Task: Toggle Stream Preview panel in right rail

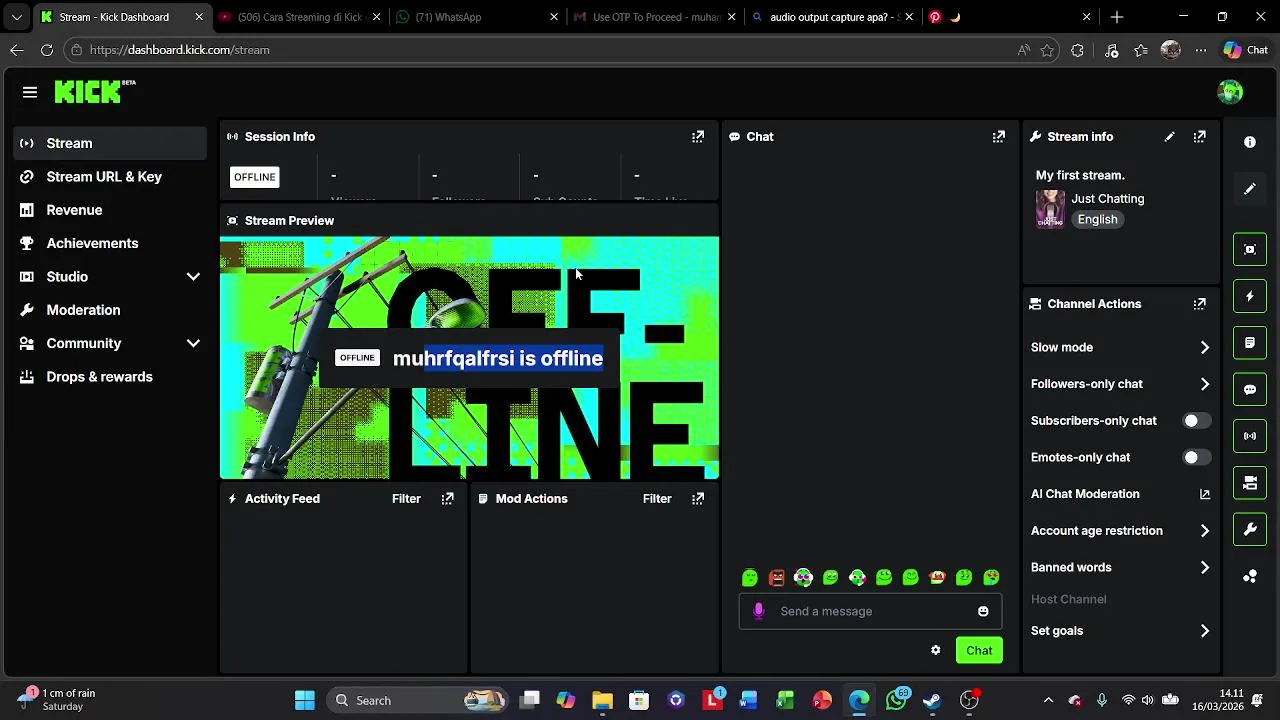Action: [1250, 249]
